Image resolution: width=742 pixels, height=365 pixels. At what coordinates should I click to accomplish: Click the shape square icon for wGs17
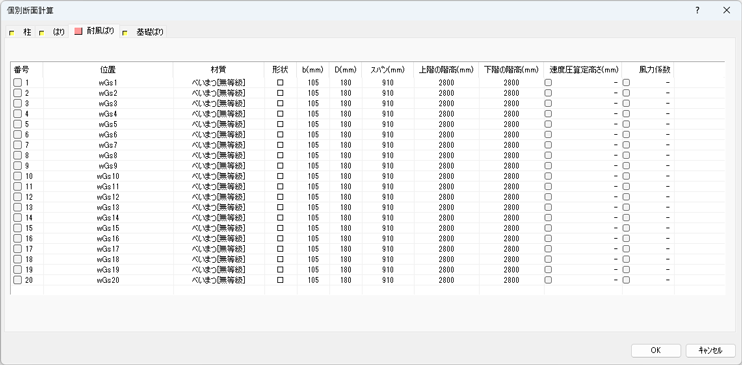pos(280,249)
